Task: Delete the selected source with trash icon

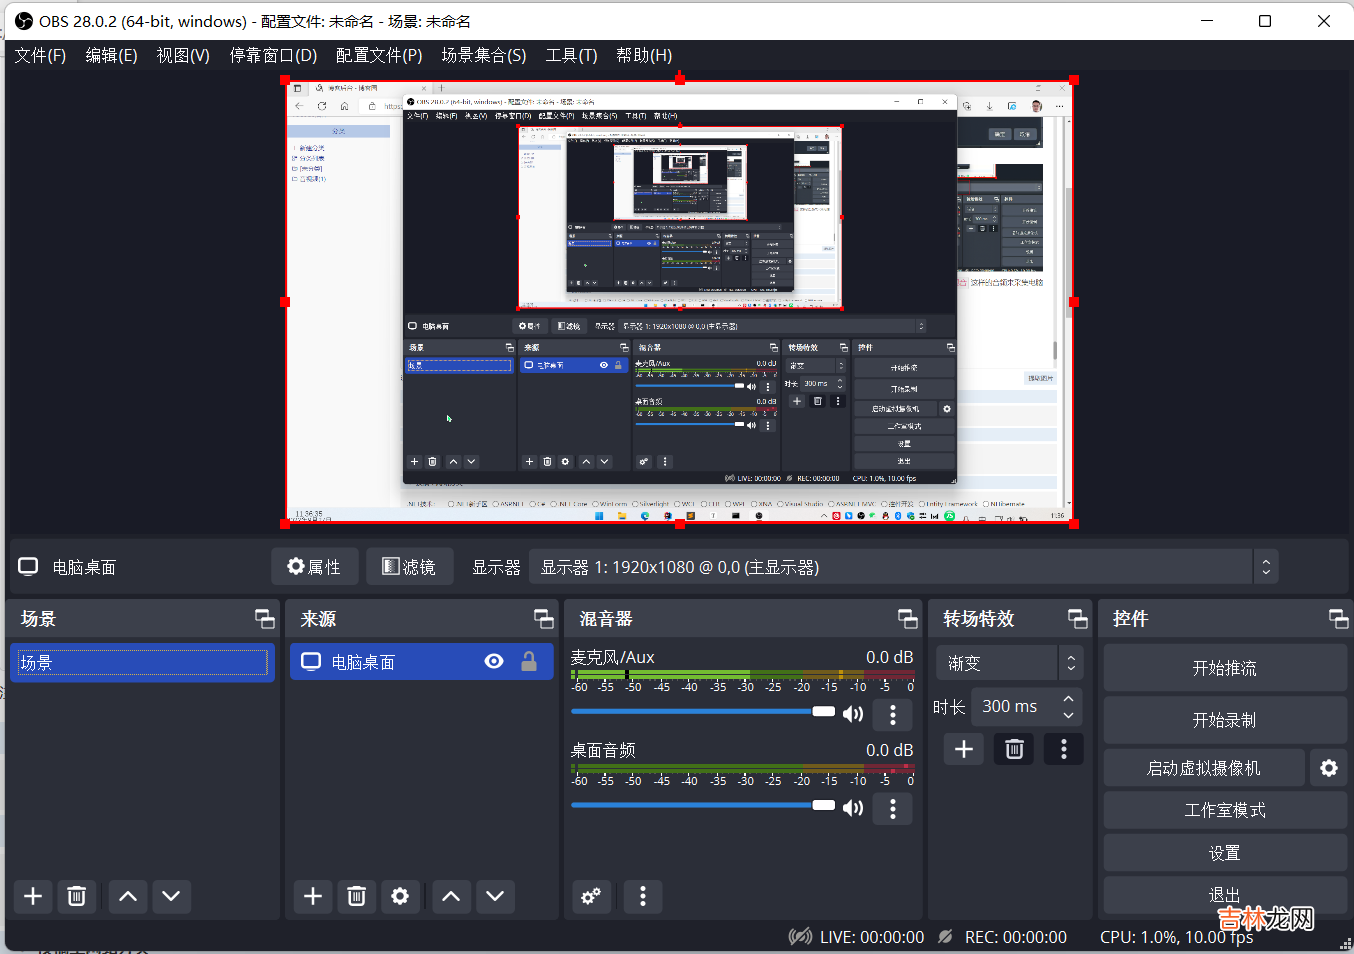Action: click(356, 896)
